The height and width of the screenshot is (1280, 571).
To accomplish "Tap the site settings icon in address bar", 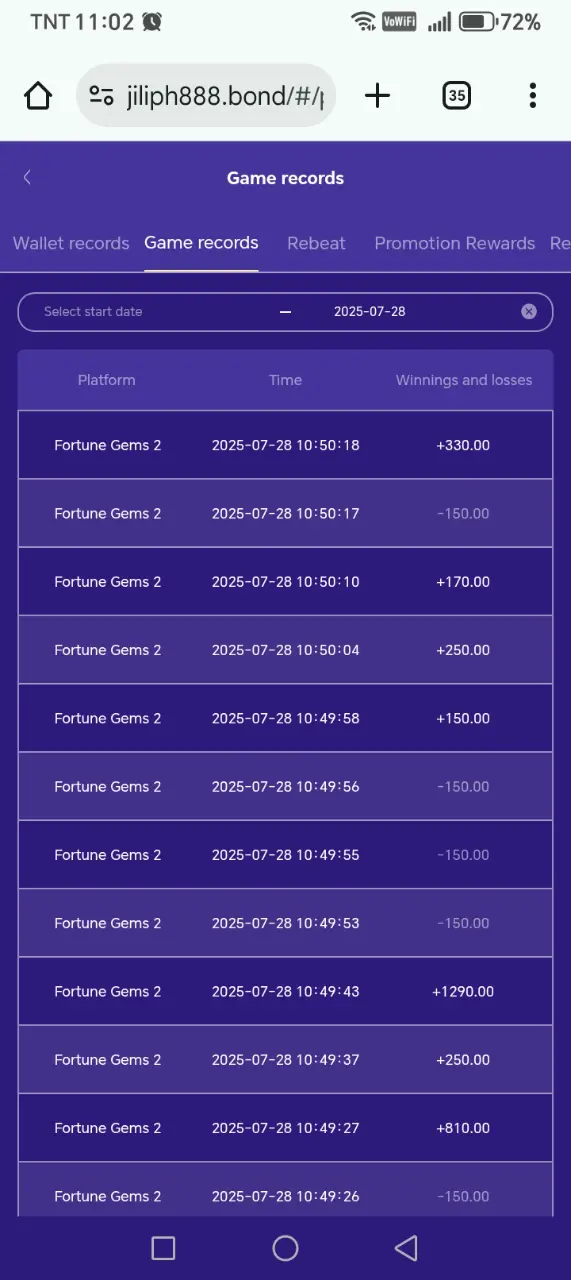I will point(101,96).
